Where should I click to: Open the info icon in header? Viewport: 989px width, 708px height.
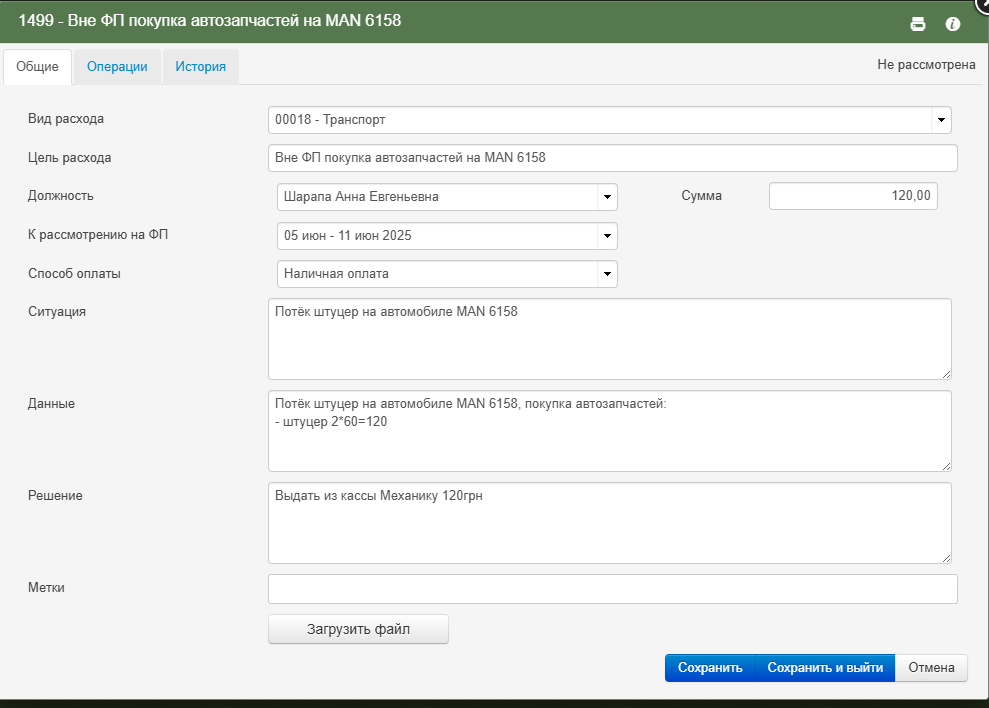[x=952, y=24]
